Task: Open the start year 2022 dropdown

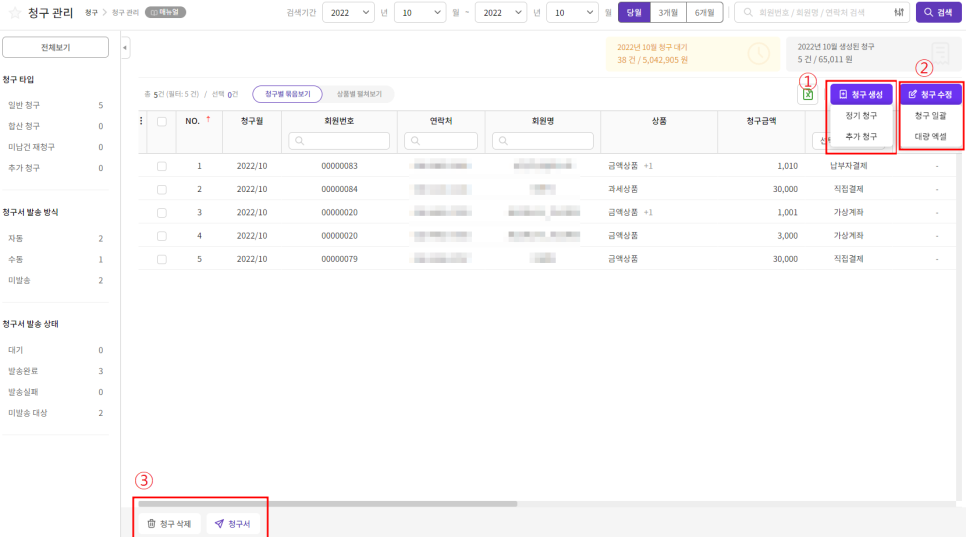Action: pyautogui.click(x=348, y=12)
